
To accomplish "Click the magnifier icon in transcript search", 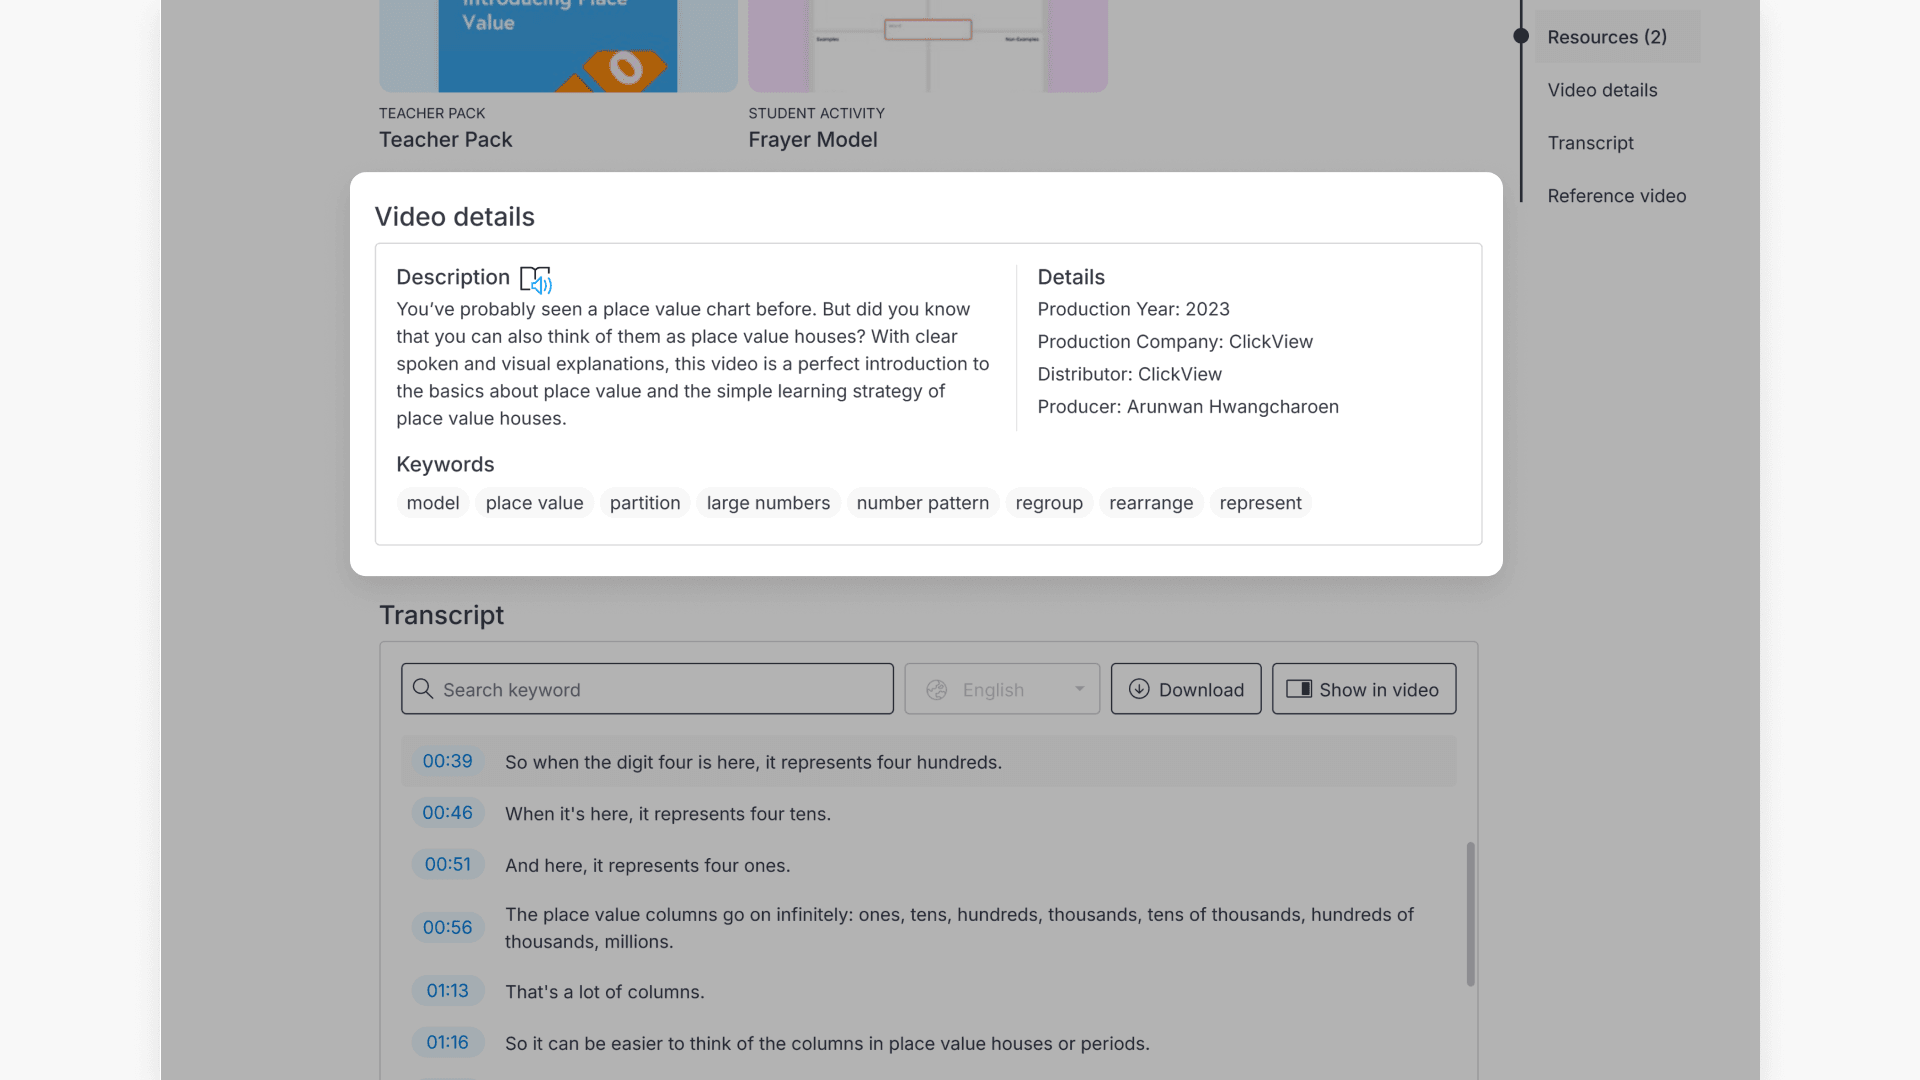I will click(x=423, y=689).
